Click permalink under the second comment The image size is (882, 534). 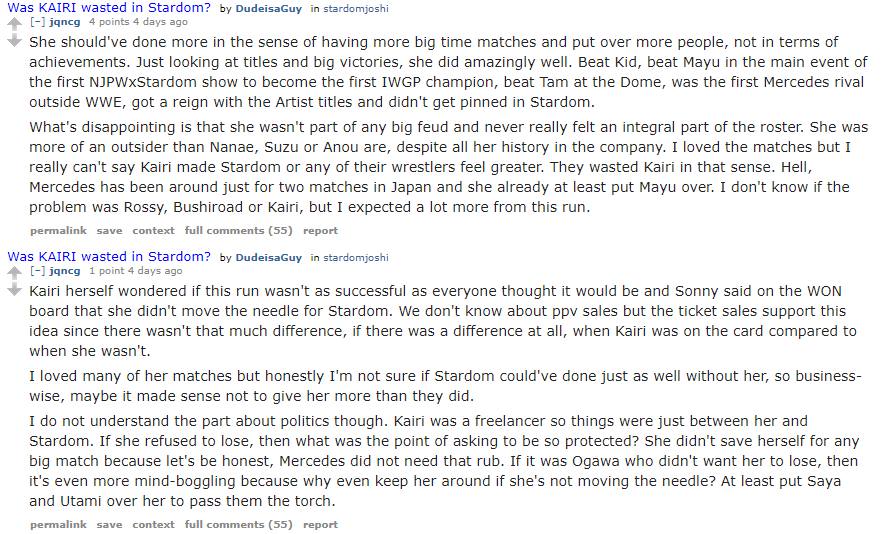click(58, 524)
